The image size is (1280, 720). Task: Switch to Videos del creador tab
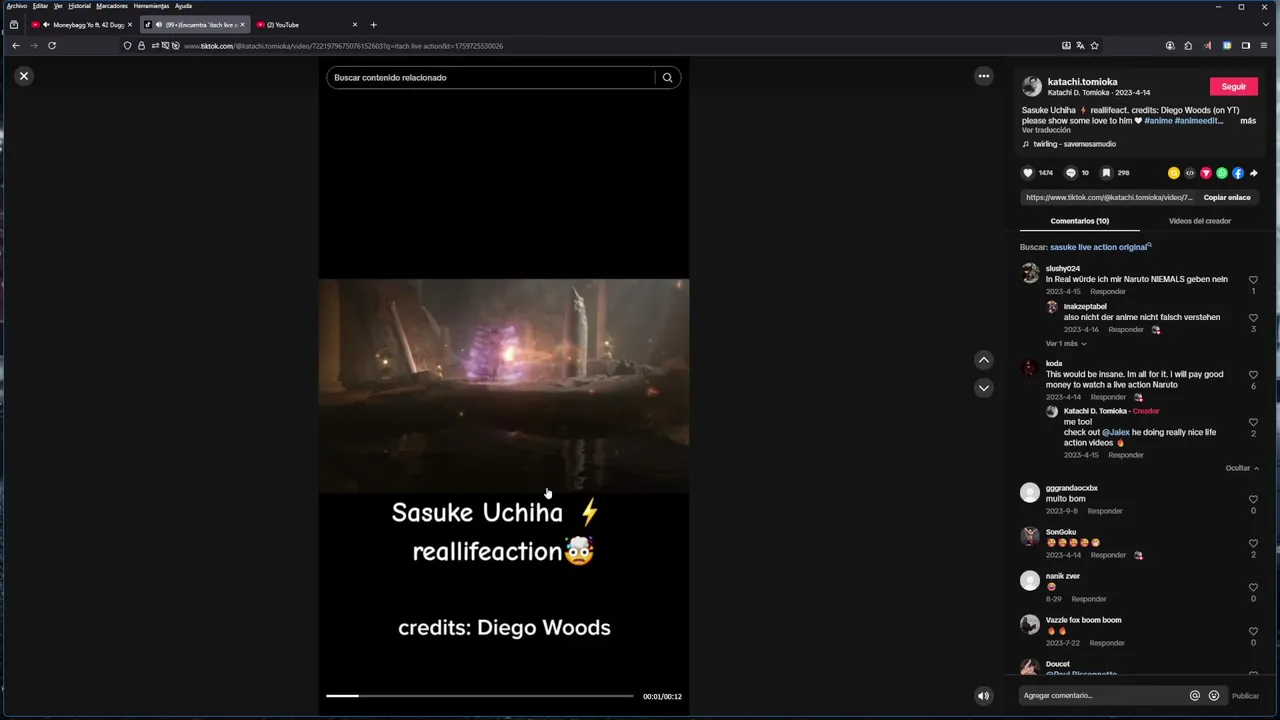[1200, 221]
